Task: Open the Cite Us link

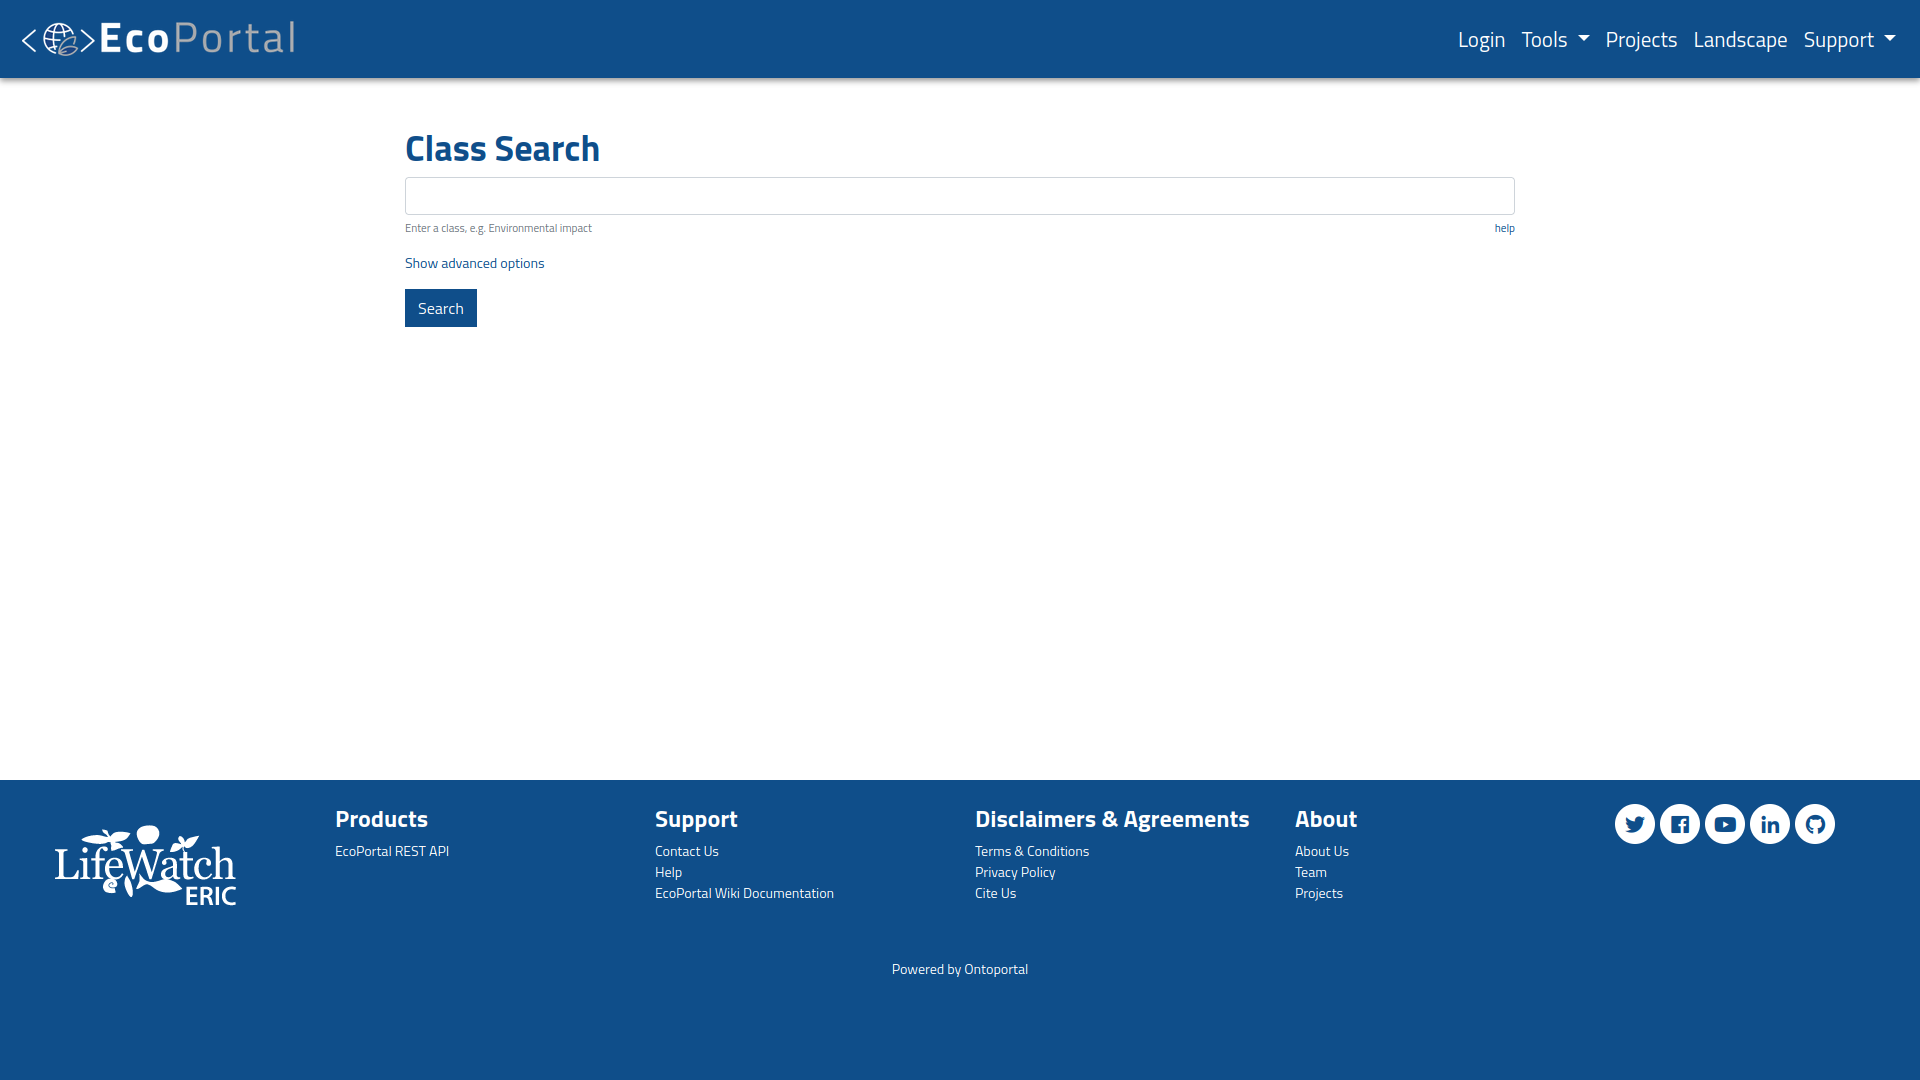Action: 995,893
